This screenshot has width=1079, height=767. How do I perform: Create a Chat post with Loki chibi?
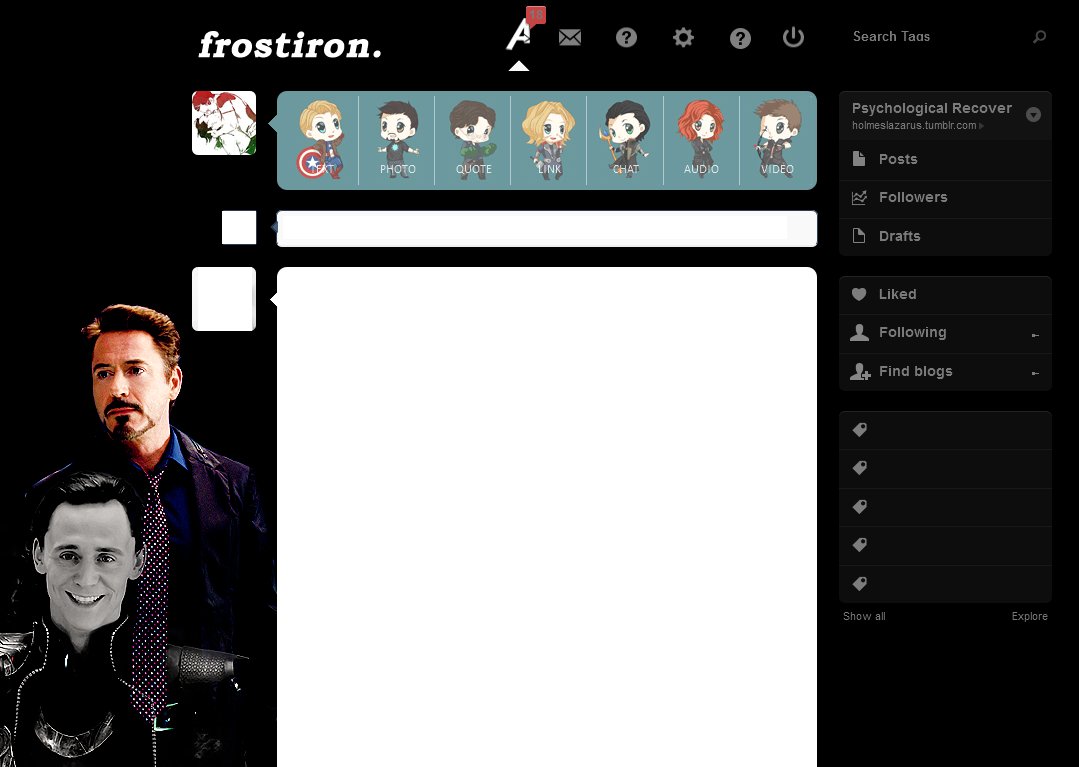click(625, 140)
